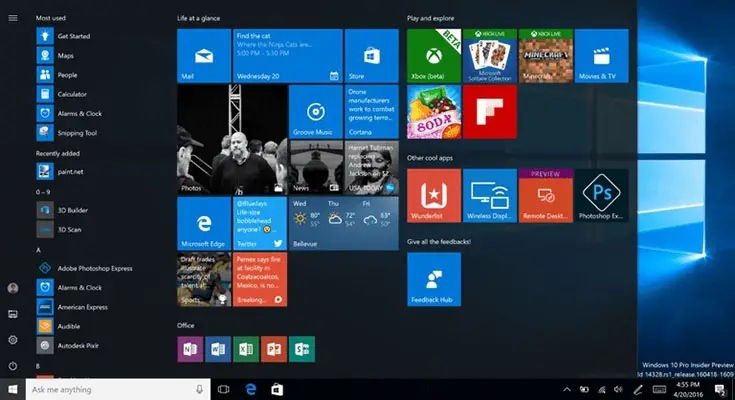Open Photos live tile
Viewport: 735px width, 400px height.
(232, 140)
